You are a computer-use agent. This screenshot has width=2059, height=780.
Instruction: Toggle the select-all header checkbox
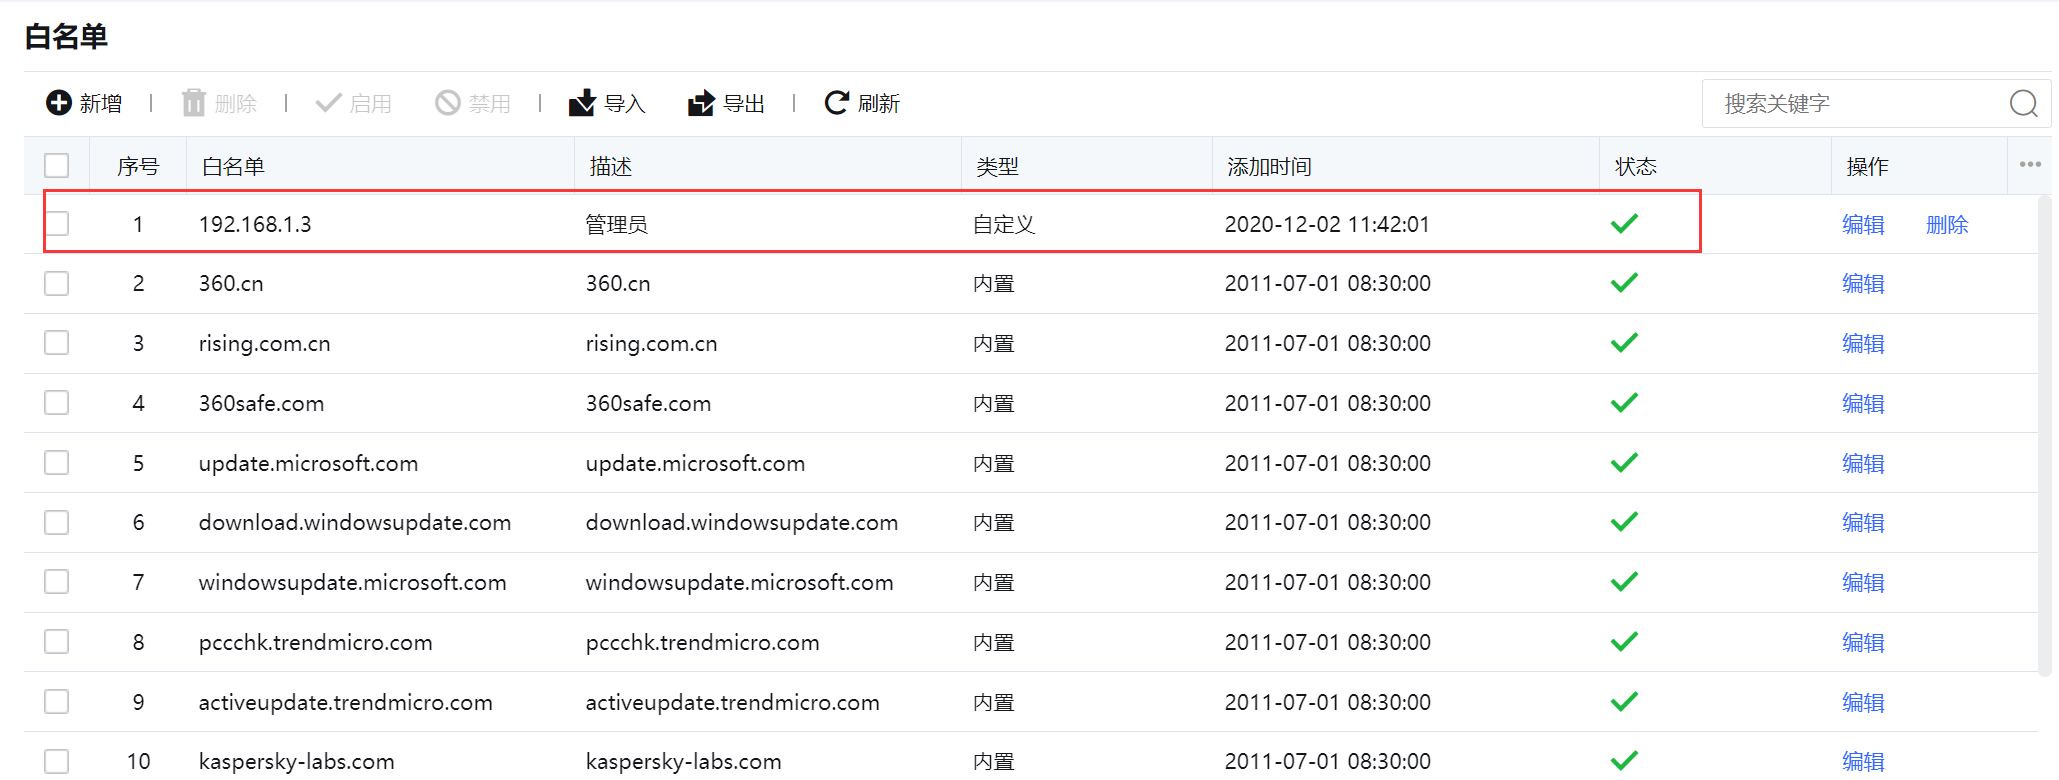click(57, 166)
